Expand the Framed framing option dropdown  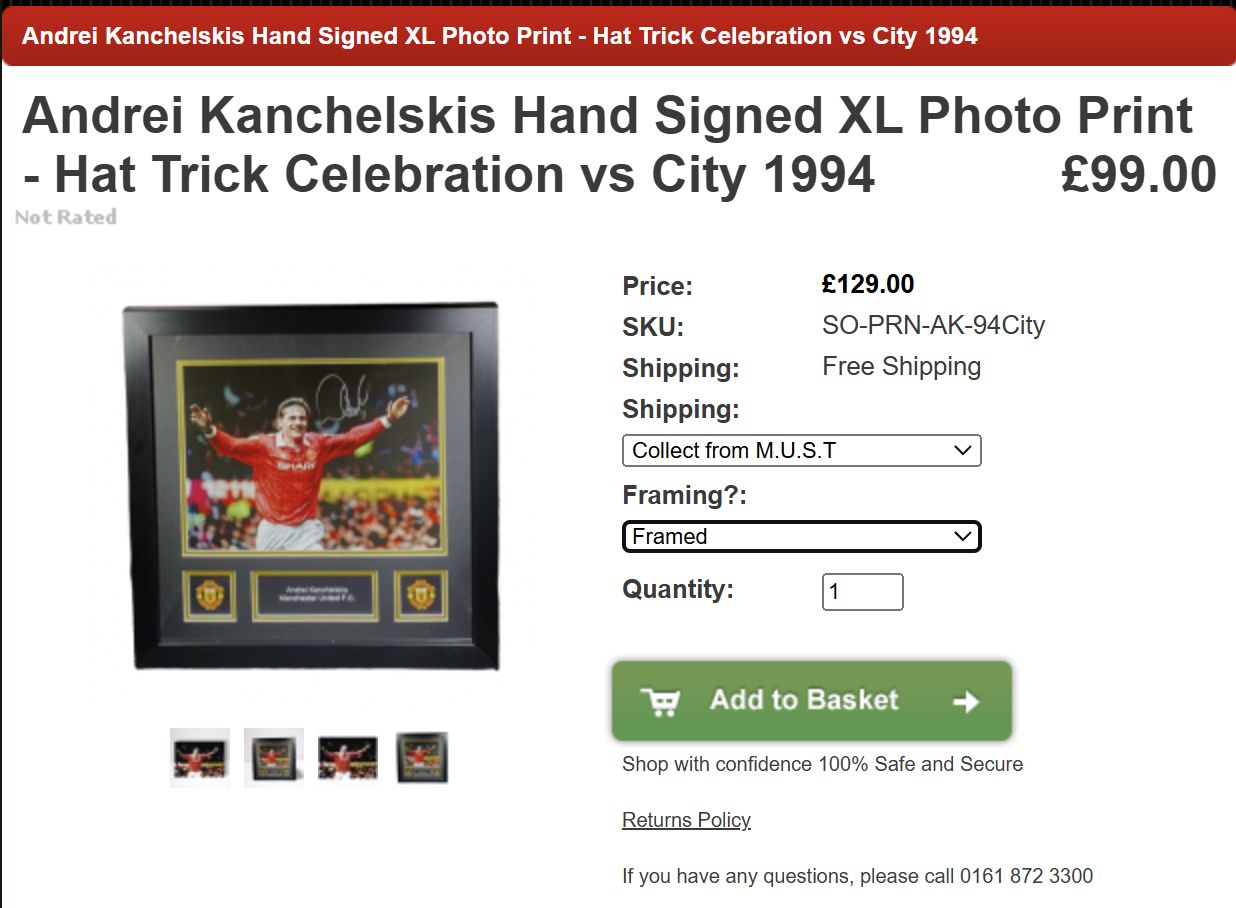801,537
